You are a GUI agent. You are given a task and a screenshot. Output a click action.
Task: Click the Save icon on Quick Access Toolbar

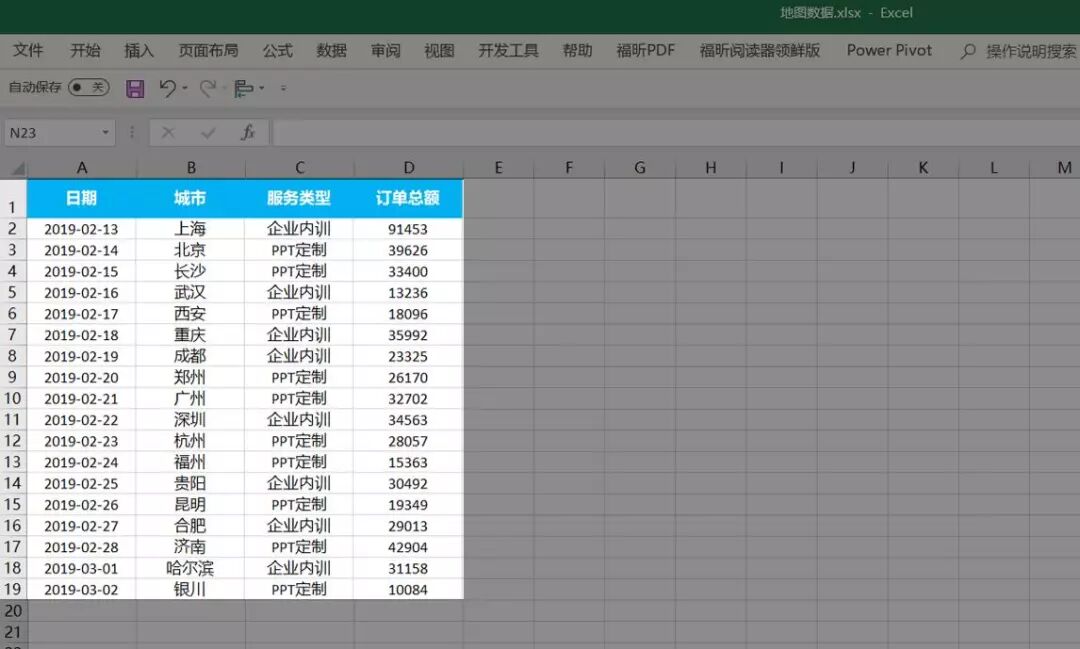(134, 88)
